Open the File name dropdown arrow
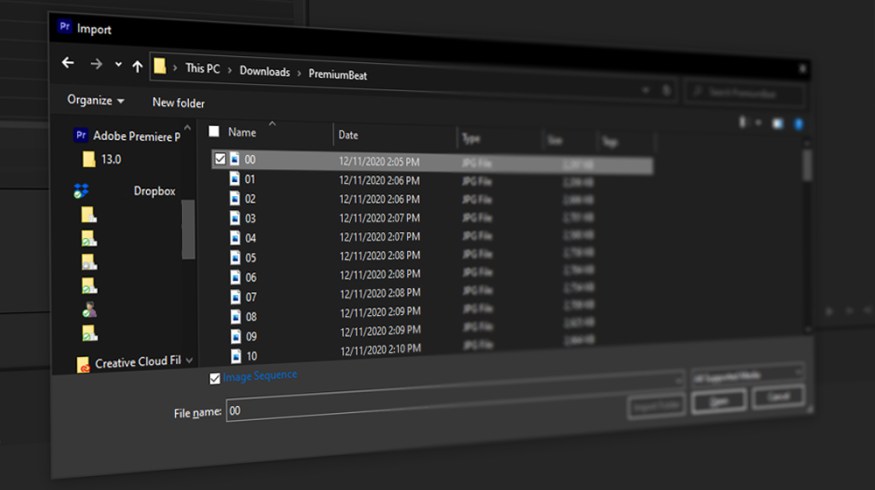 [678, 381]
